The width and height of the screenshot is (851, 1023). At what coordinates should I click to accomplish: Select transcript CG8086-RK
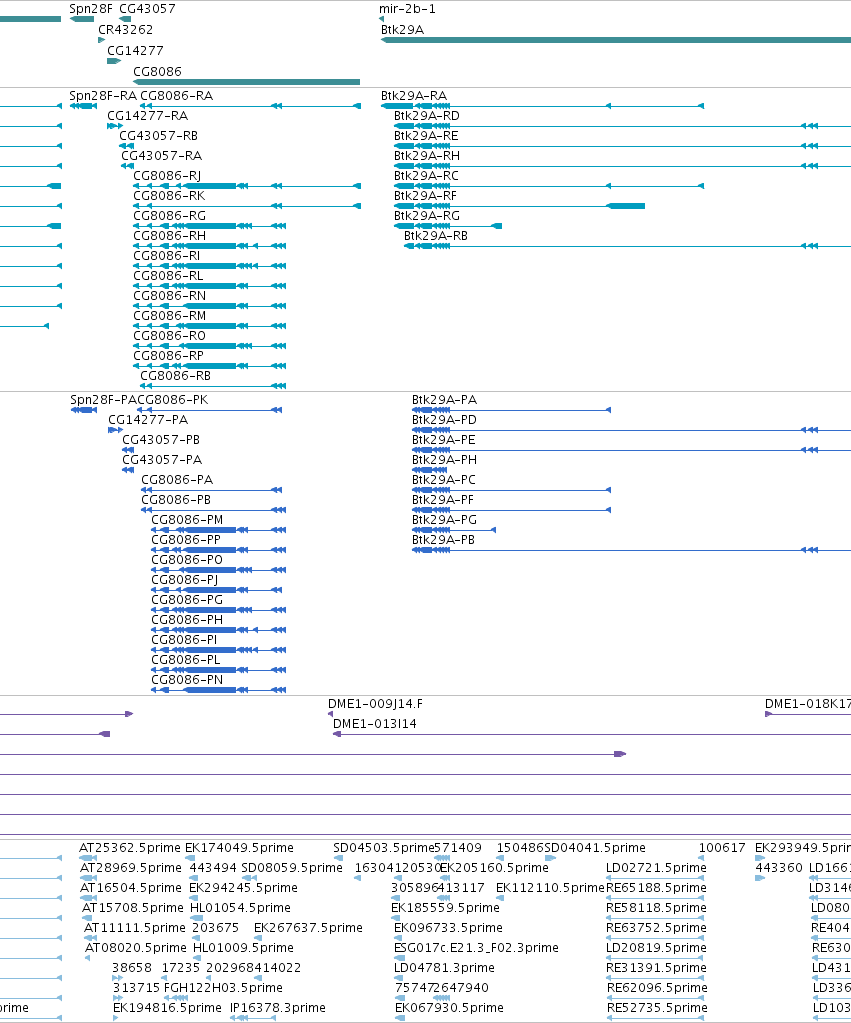coord(169,196)
